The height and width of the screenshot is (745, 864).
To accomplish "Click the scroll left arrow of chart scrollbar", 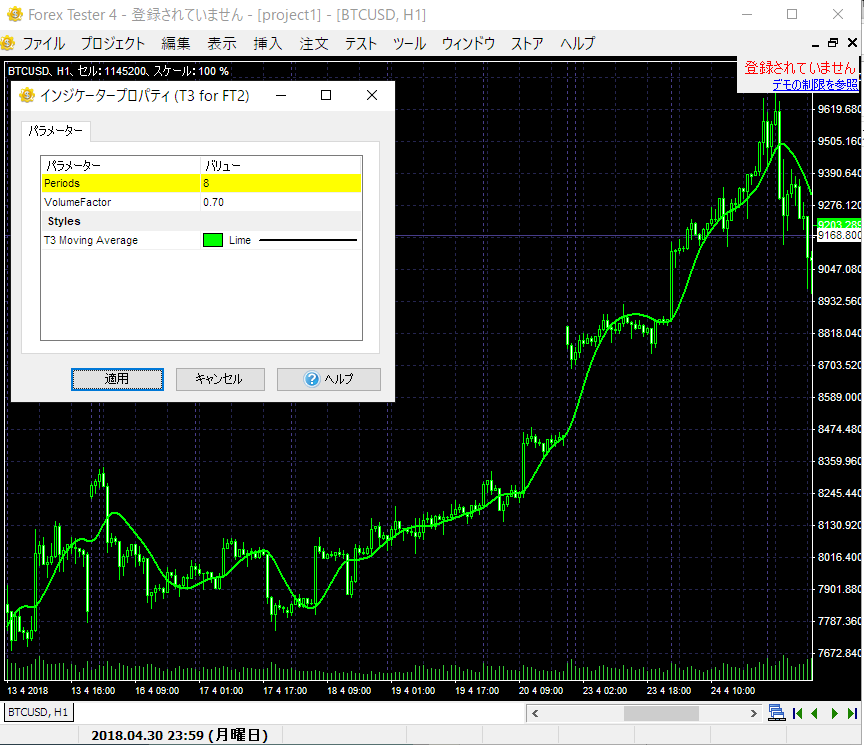I will (534, 714).
